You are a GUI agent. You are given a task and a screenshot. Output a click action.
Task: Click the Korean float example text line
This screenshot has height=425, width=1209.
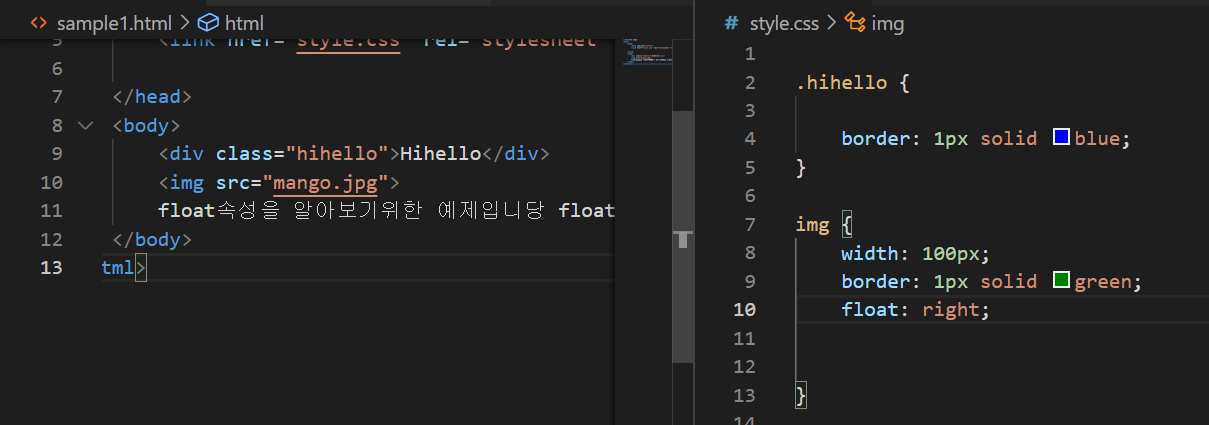(386, 211)
